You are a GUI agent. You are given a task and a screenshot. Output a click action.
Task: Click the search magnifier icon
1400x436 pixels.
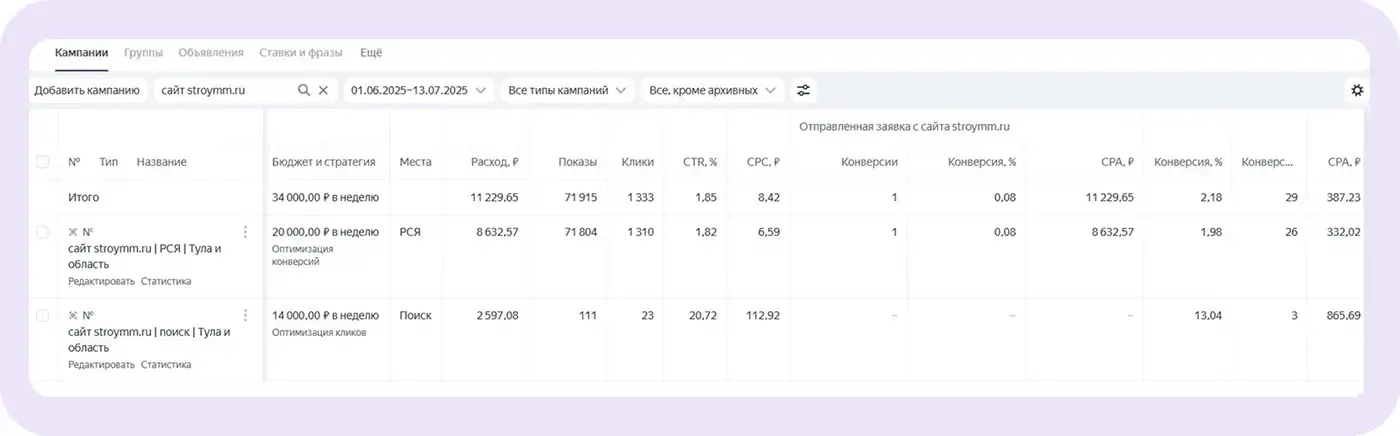coord(304,90)
